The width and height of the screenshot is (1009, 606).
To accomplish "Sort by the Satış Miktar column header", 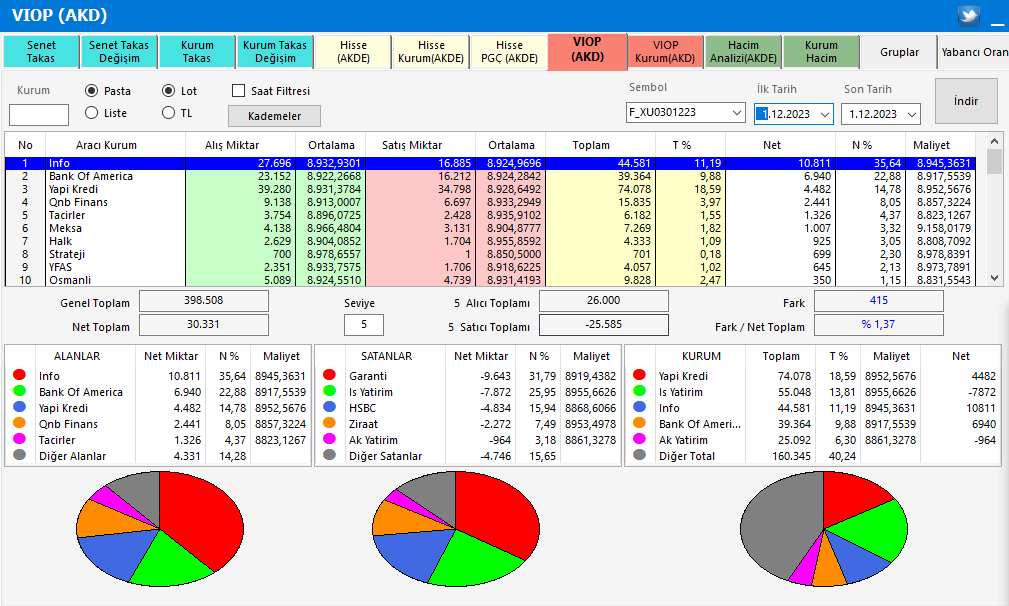I will [420, 145].
